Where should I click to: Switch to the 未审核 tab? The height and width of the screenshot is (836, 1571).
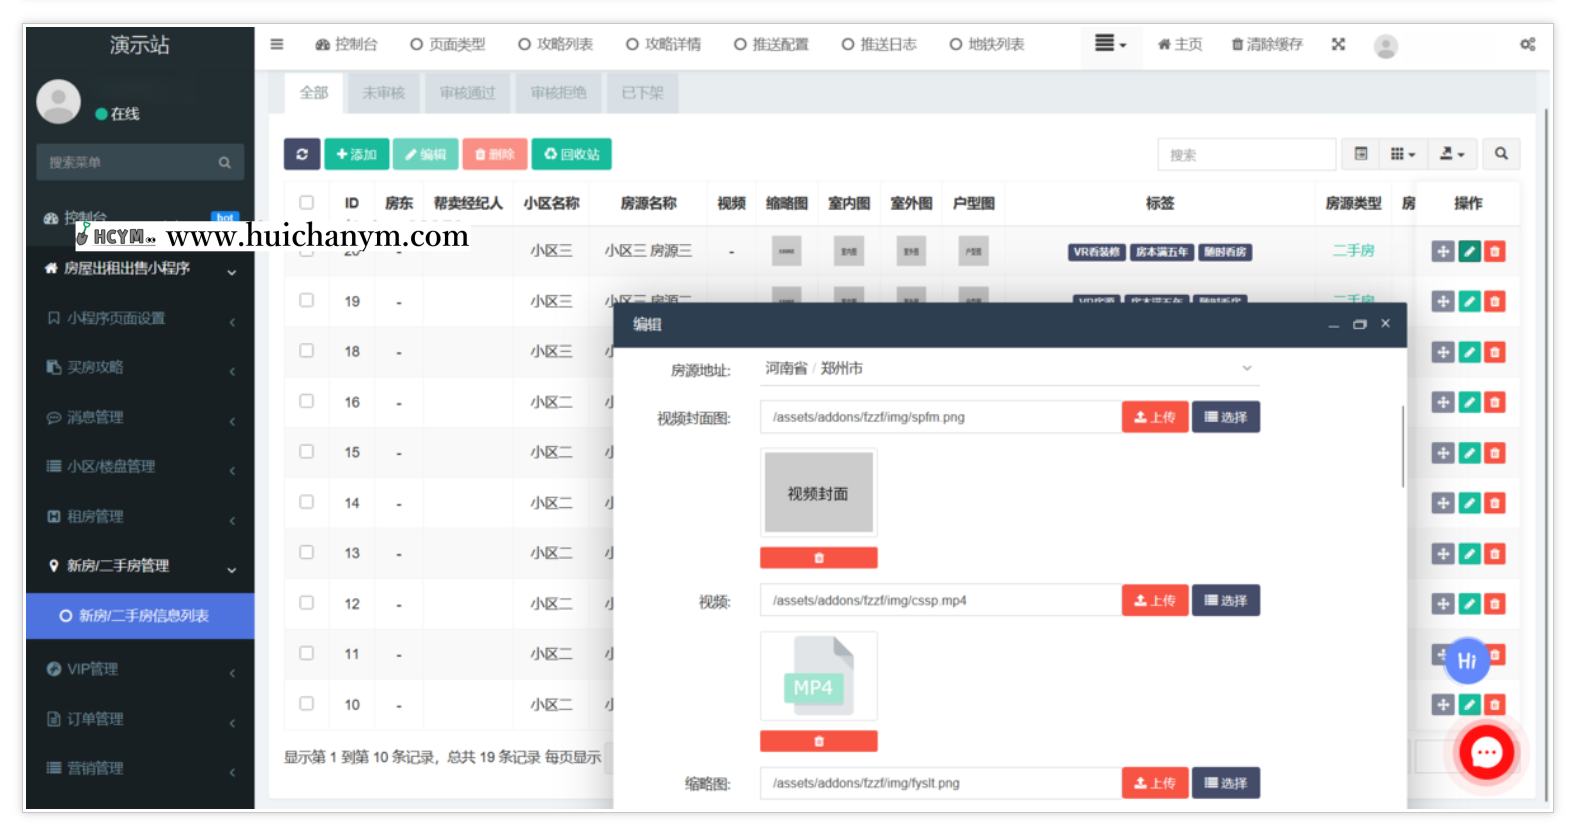[x=383, y=93]
